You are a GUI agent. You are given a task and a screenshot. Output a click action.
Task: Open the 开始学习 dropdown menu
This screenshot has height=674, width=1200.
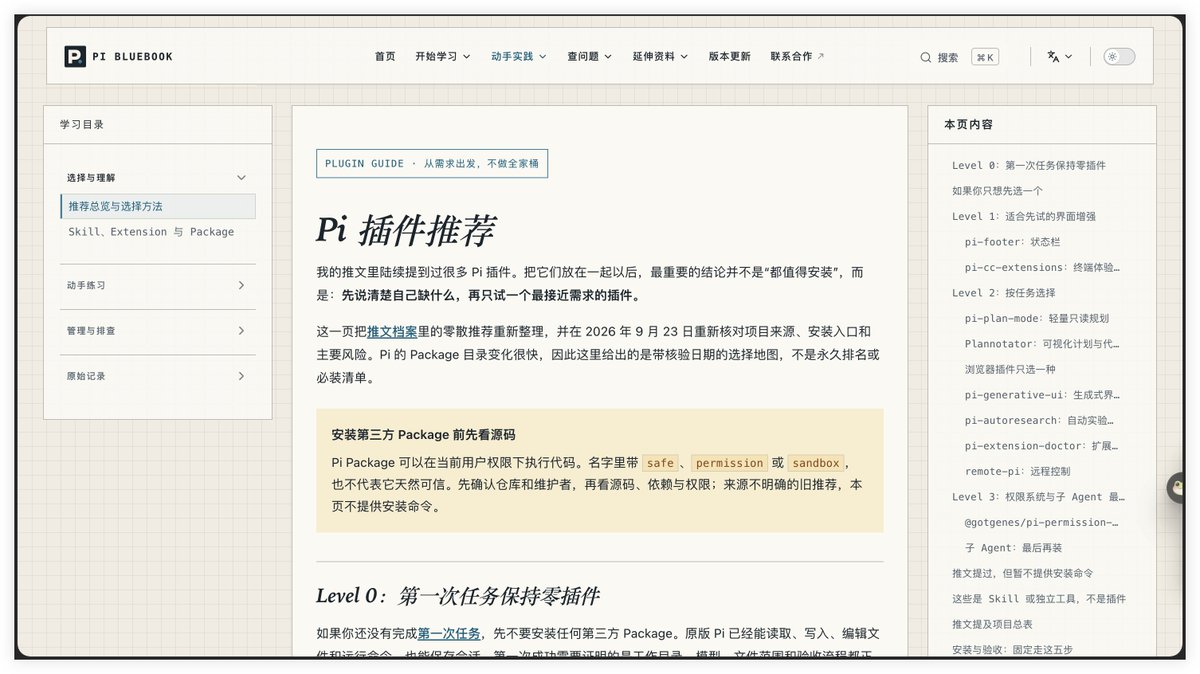click(x=443, y=57)
